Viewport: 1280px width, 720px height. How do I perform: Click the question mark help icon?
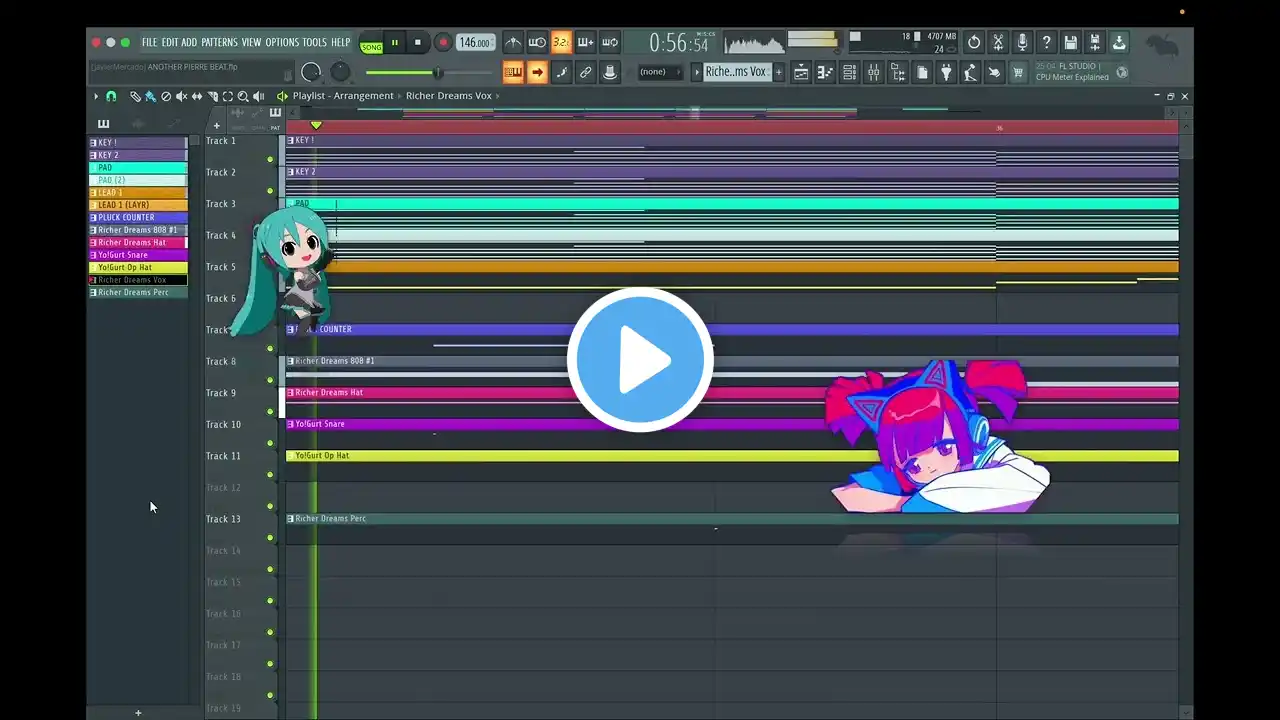1046,42
